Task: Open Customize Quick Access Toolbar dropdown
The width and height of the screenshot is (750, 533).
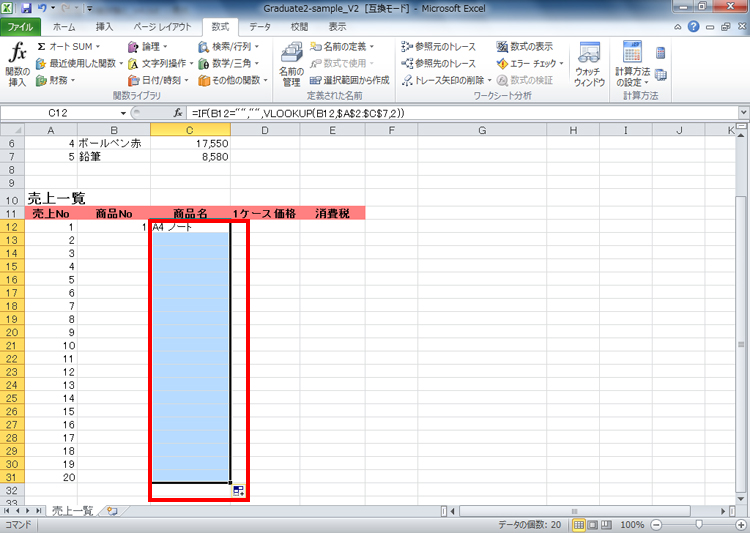Action: click(x=89, y=8)
